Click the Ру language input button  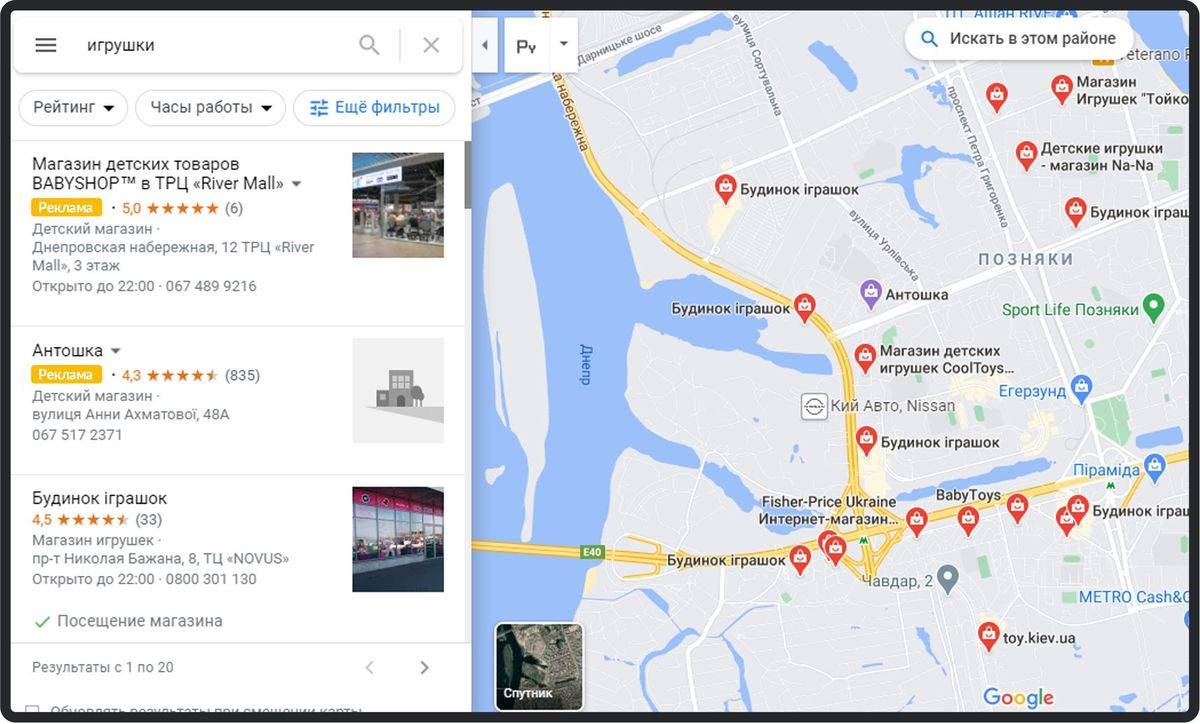[x=527, y=45]
